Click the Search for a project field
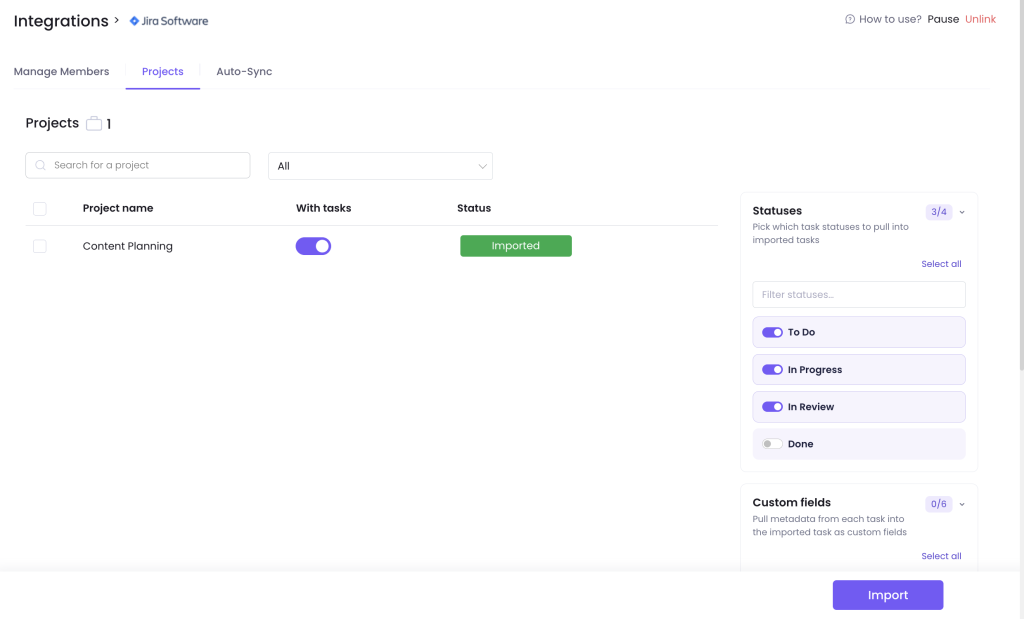The height and width of the screenshot is (619, 1024). click(138, 165)
